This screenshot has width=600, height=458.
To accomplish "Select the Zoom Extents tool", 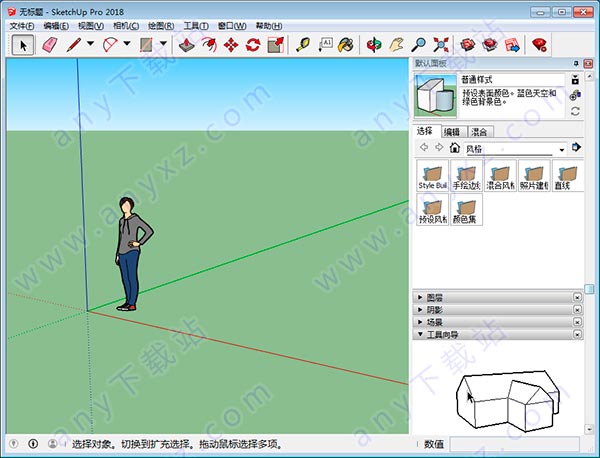I will [440, 45].
